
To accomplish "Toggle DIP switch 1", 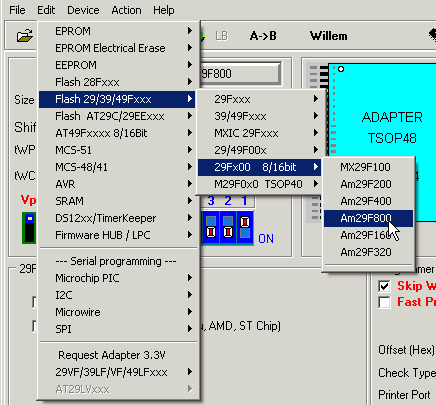I will pos(245,227).
